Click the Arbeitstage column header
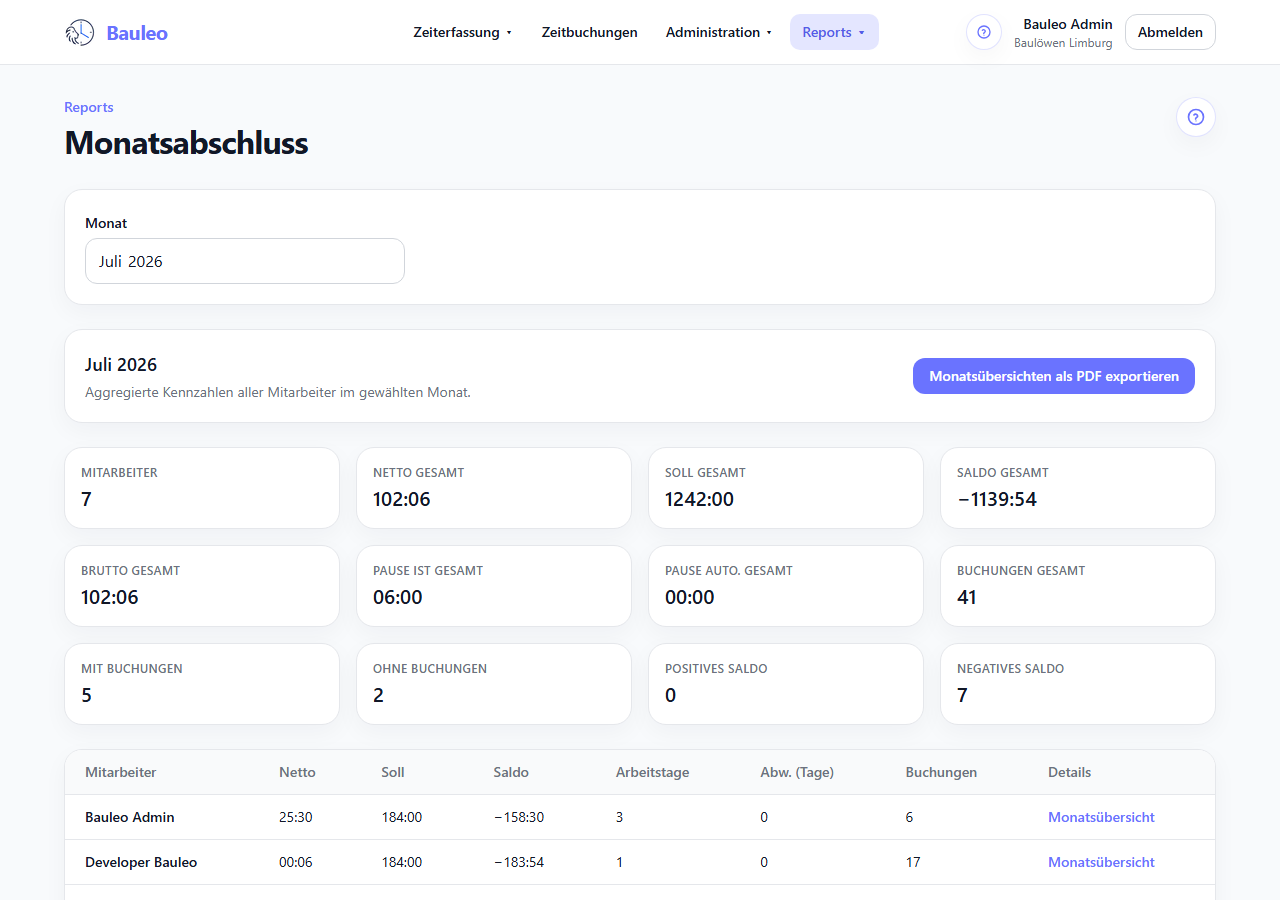The height and width of the screenshot is (900, 1280). click(653, 772)
